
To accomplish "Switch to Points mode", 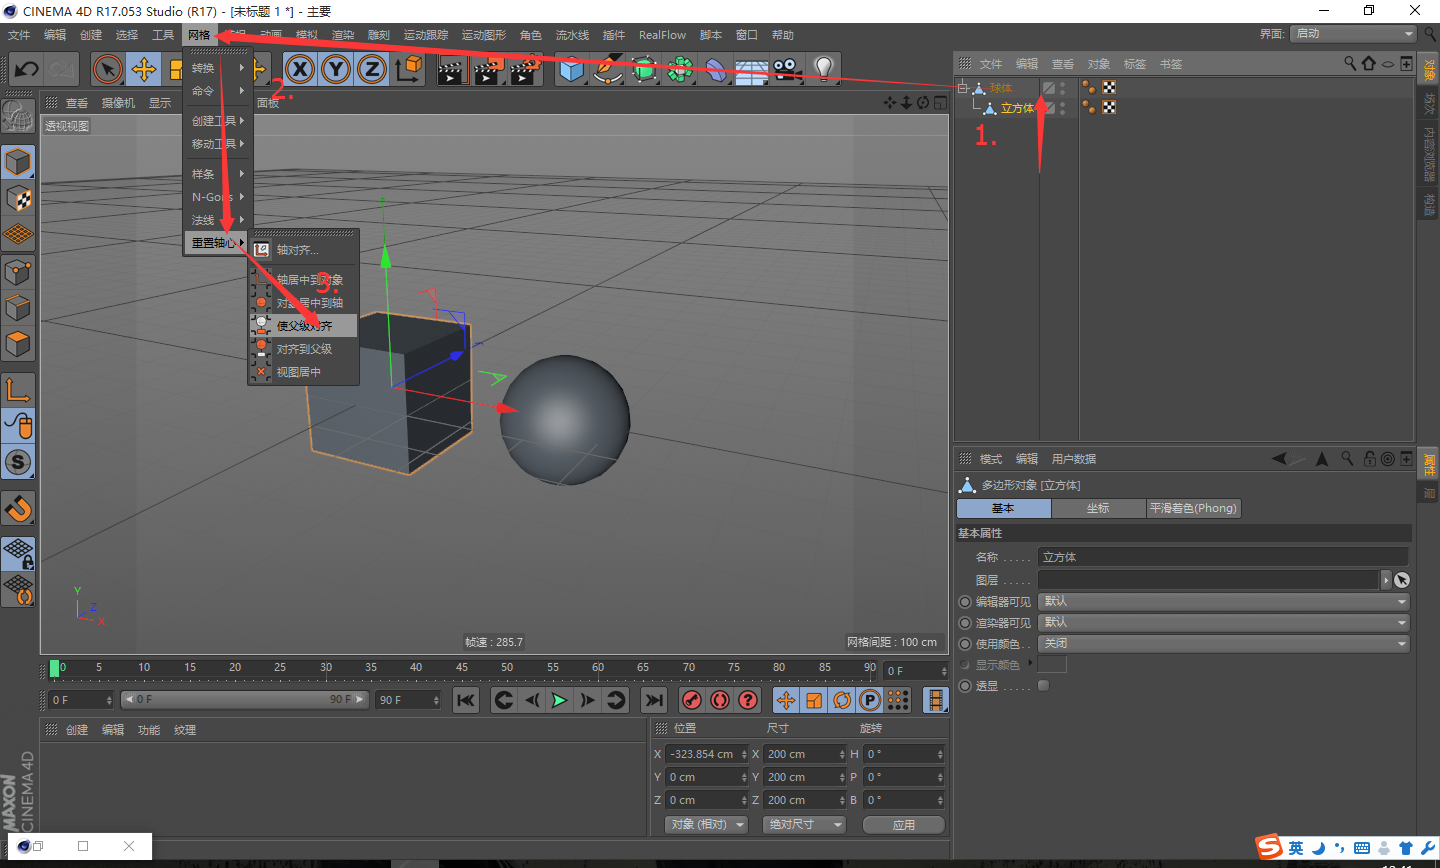I will pos(19,271).
